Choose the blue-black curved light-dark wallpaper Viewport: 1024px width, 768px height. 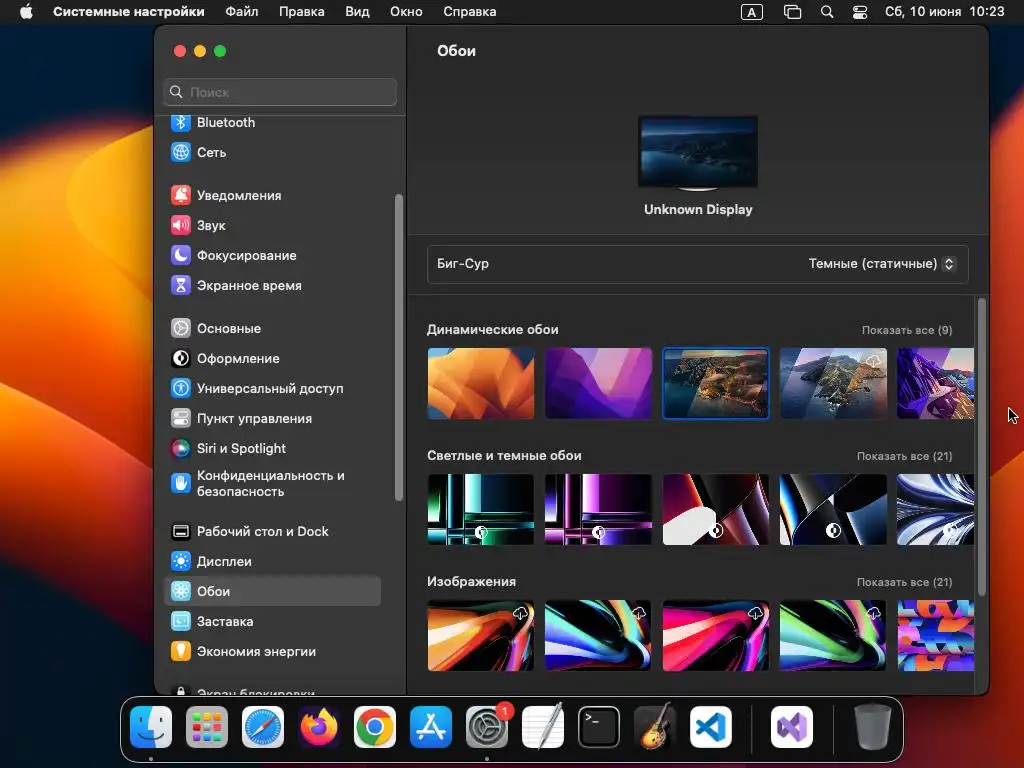click(x=833, y=509)
